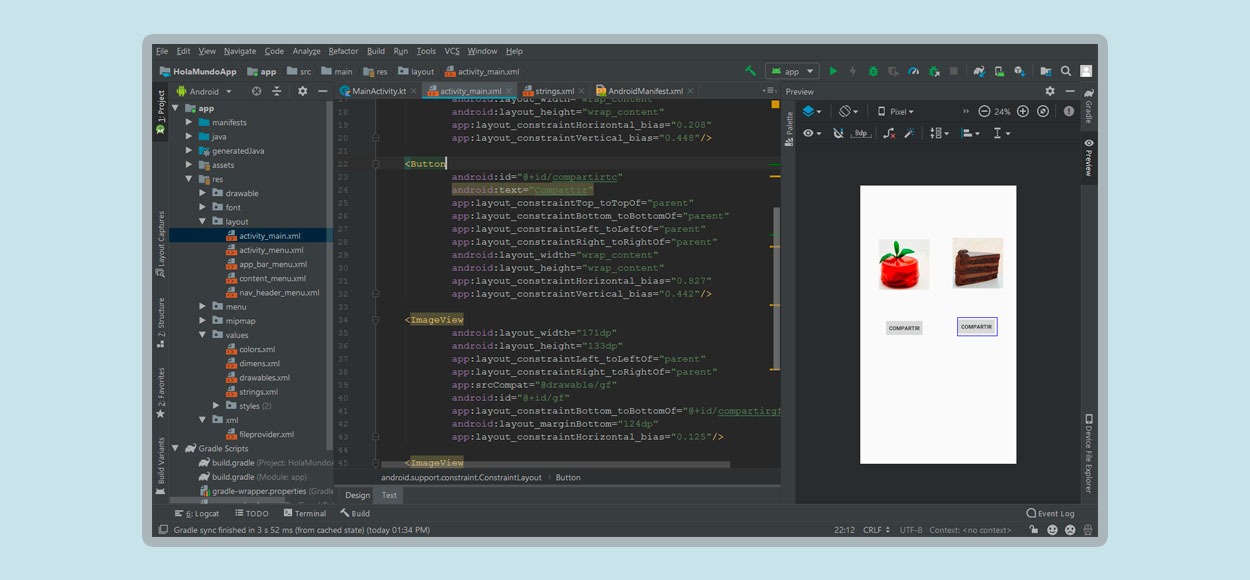Click Collapse All icon in Project panel
Image resolution: width=1250 pixels, height=580 pixels.
(x=277, y=91)
